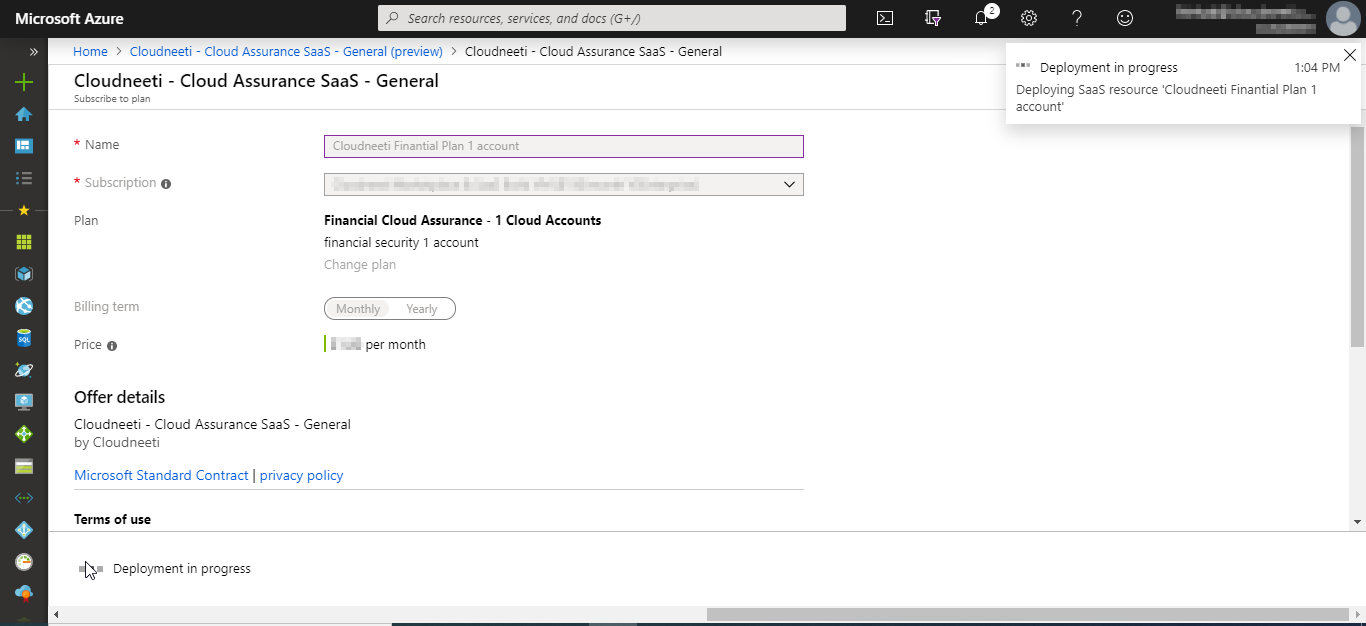Open the Directory and subscription filter

pyautogui.click(x=932, y=18)
